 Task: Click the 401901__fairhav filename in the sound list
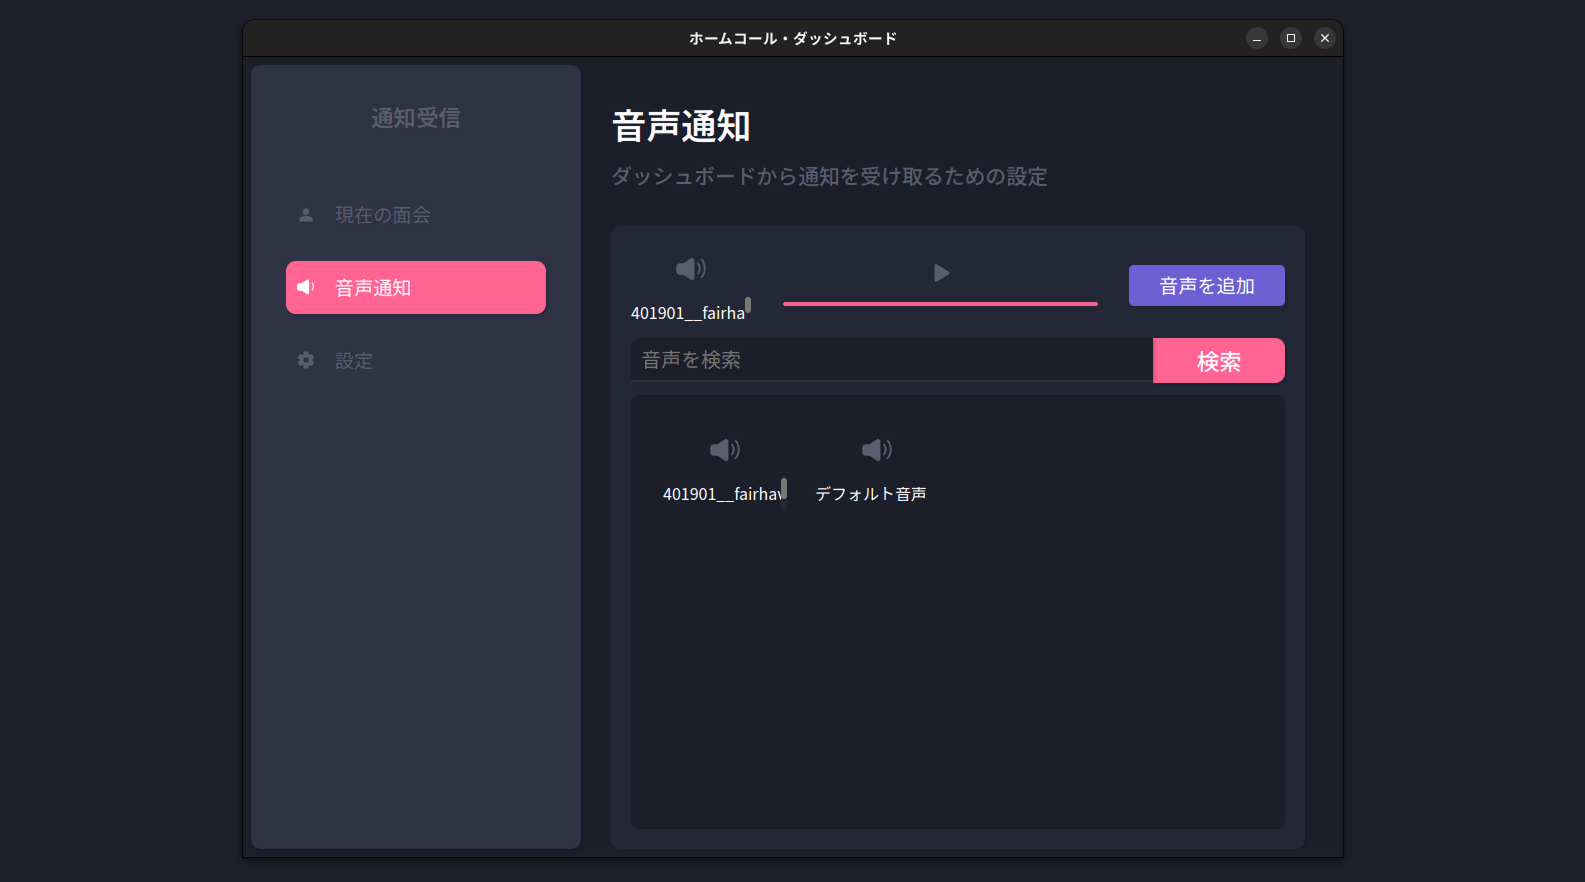click(721, 494)
